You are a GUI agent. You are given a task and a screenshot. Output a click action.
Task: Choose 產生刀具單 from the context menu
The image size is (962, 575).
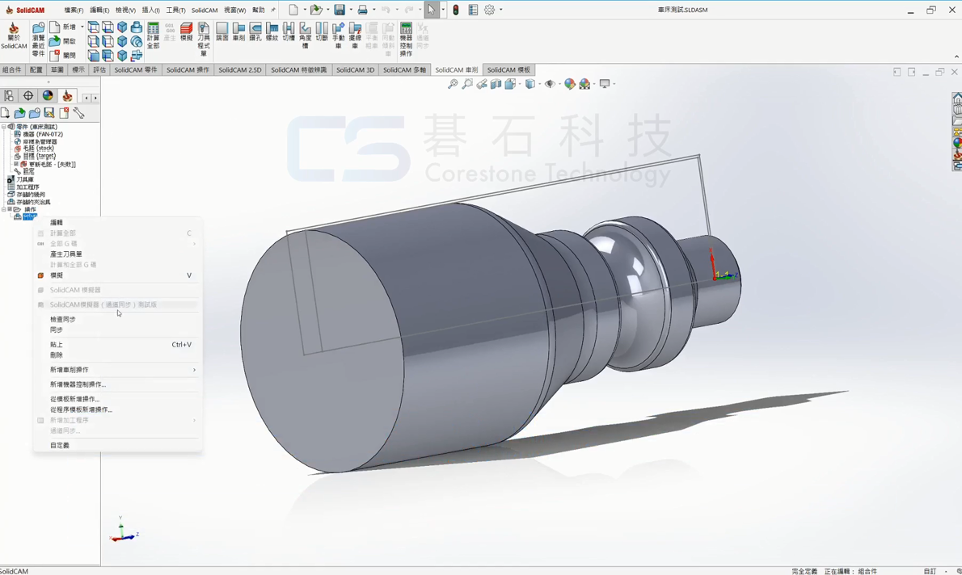coord(66,254)
